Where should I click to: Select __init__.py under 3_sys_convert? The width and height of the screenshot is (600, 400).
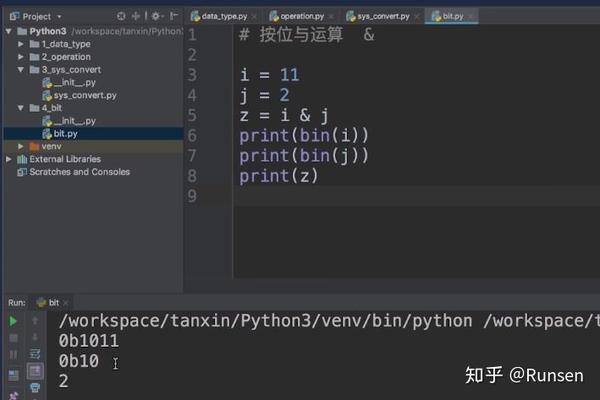(x=74, y=82)
